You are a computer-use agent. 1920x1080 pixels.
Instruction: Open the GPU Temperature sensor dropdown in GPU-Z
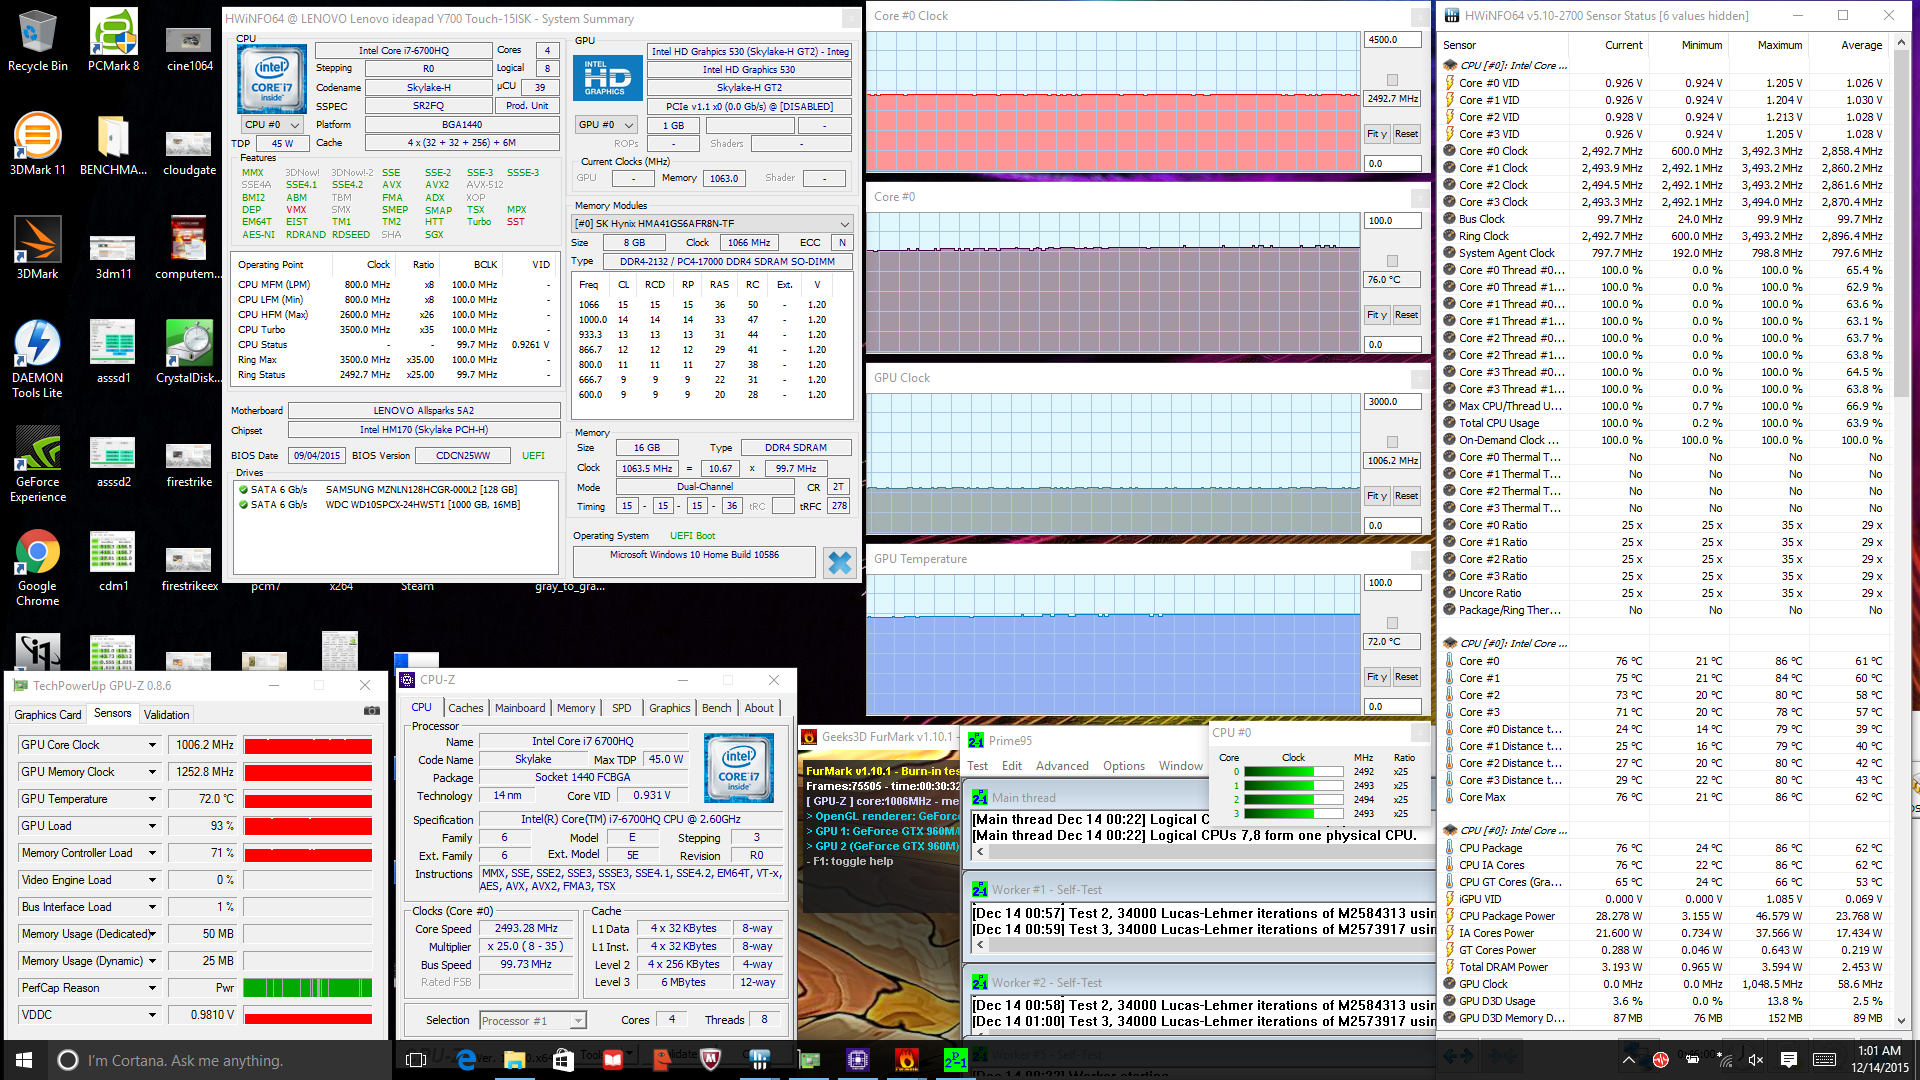click(x=152, y=799)
